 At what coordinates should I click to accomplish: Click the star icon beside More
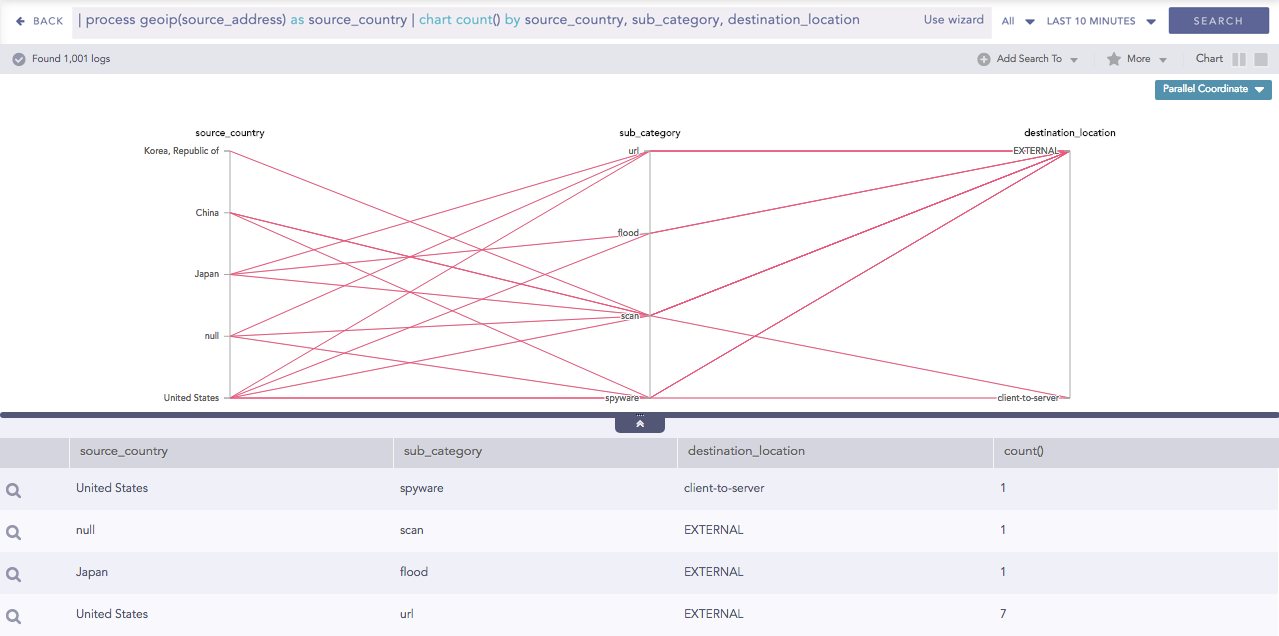point(1113,59)
